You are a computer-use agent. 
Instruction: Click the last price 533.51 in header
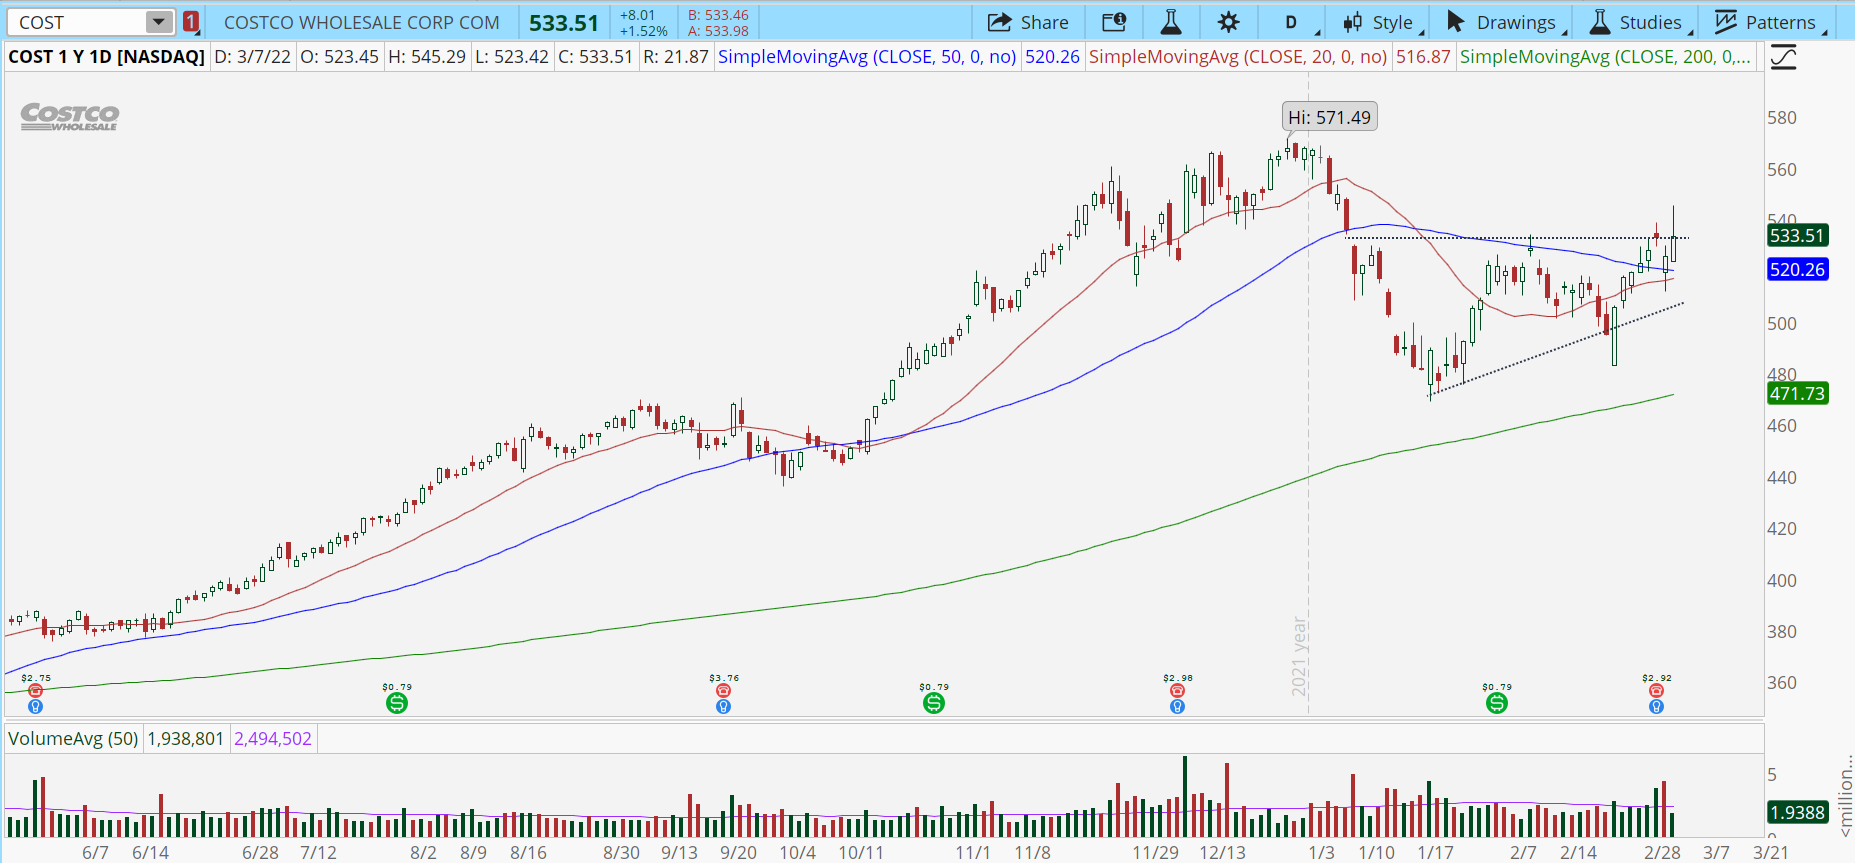pyautogui.click(x=564, y=23)
